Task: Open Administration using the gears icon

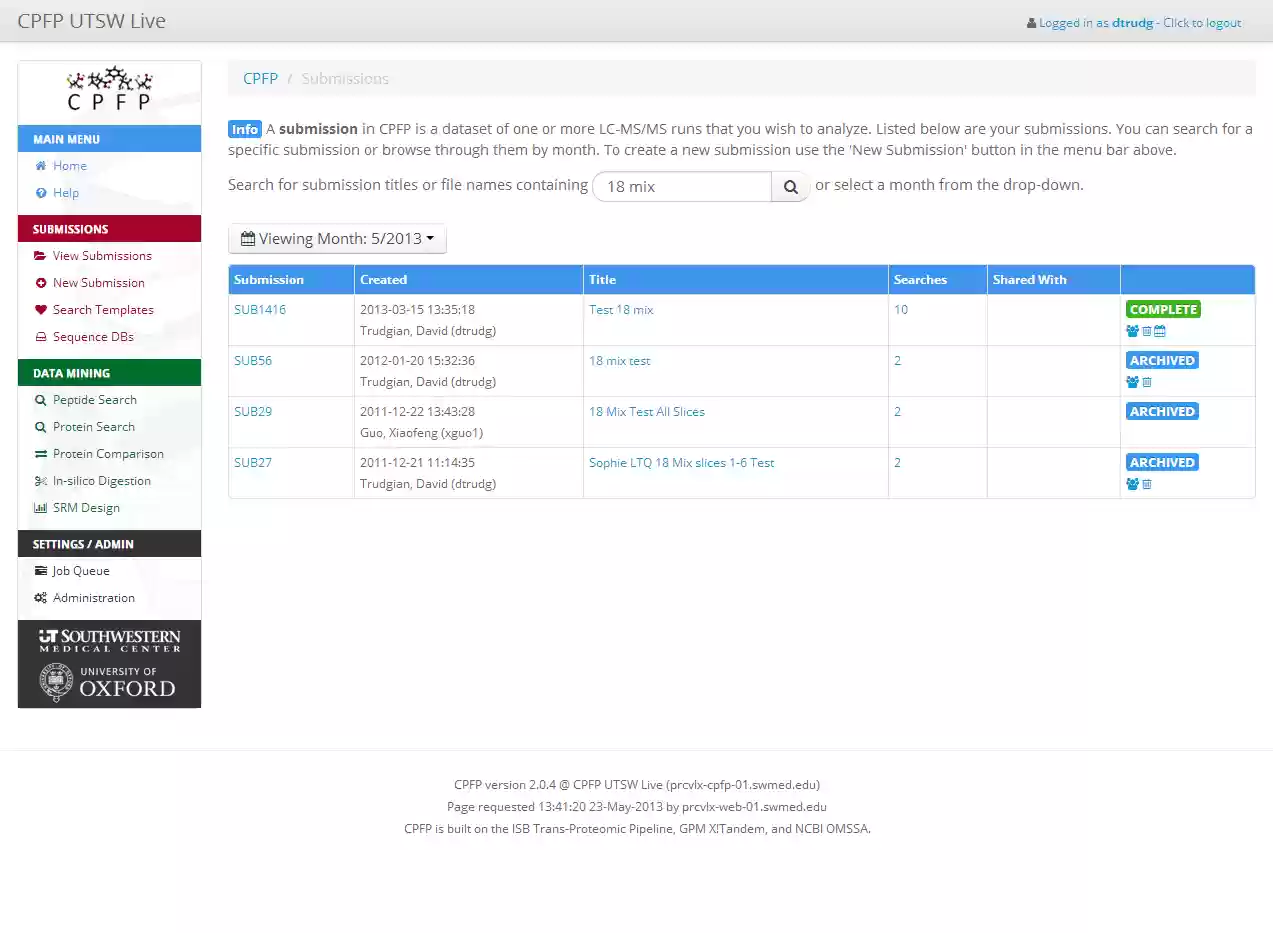Action: 40,597
